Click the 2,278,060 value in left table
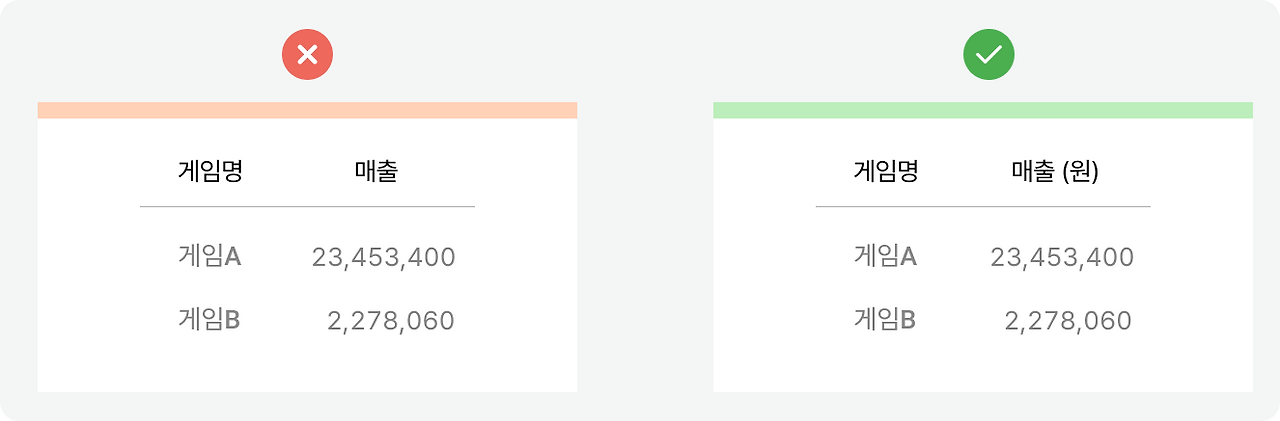 [391, 321]
